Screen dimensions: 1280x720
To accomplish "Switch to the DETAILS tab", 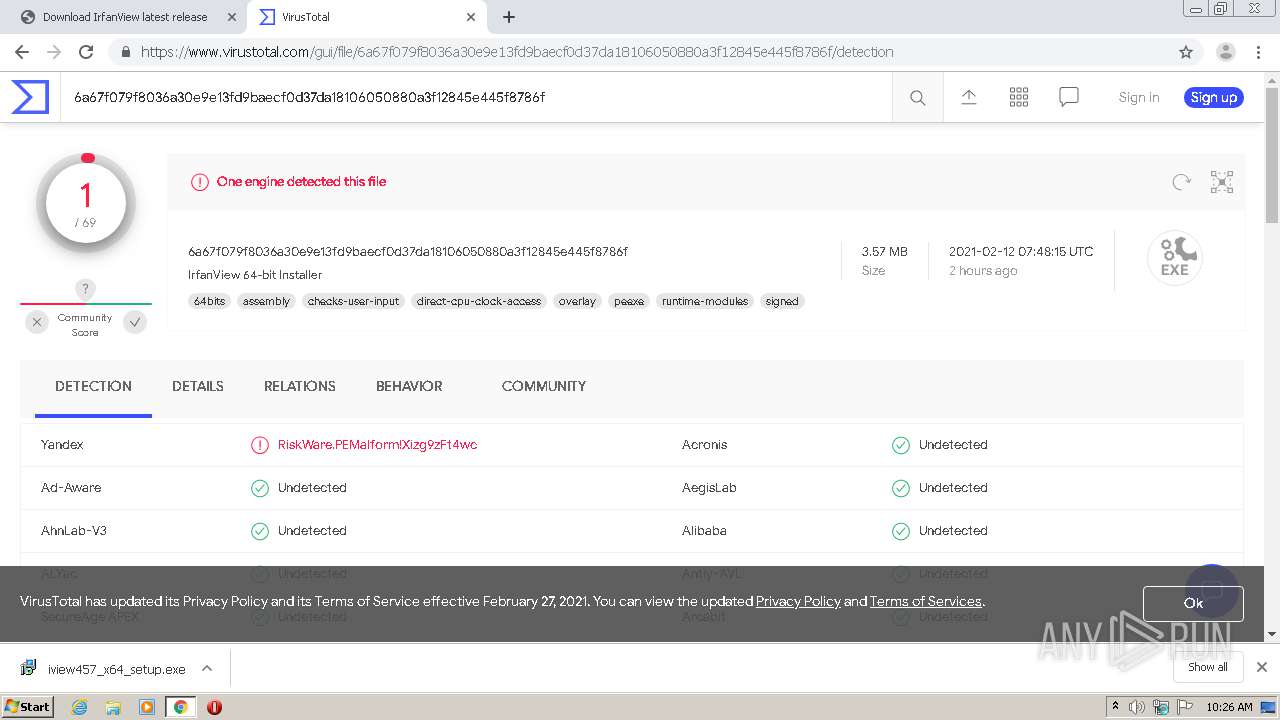I will (x=198, y=386).
